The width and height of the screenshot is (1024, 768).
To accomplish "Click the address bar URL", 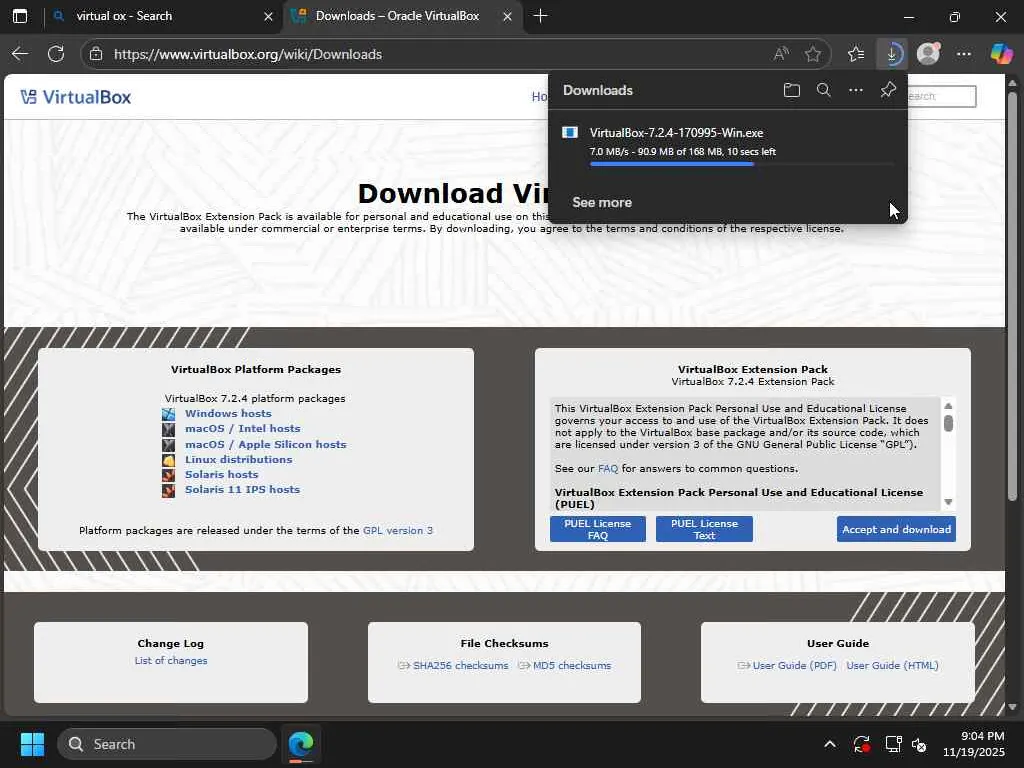I will [248, 54].
